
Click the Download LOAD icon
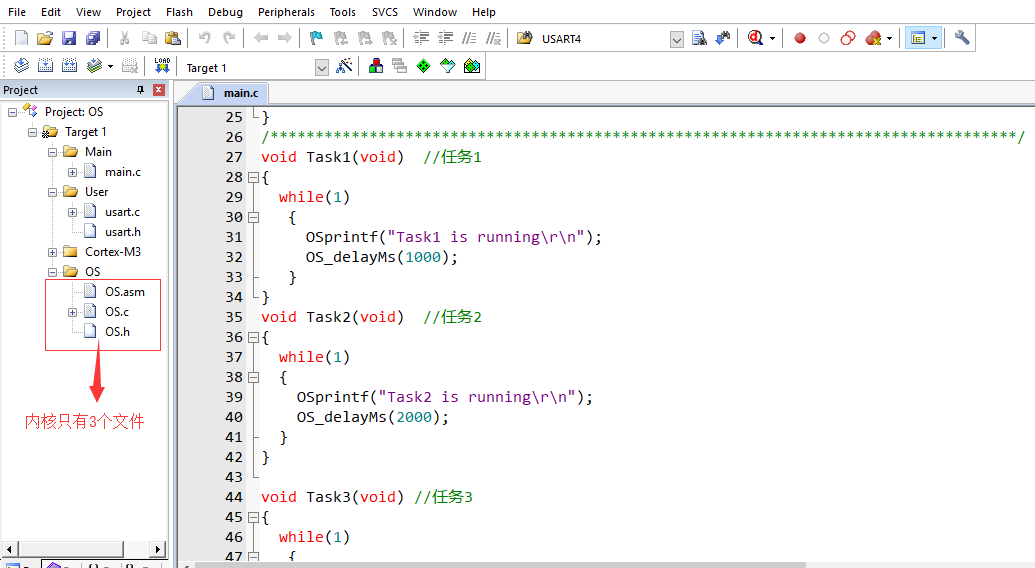pyautogui.click(x=162, y=66)
